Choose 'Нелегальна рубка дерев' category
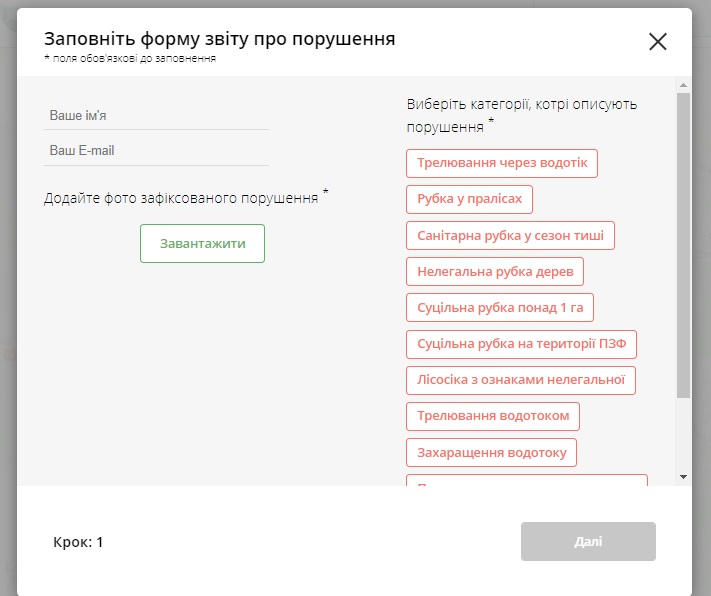Image resolution: width=711 pixels, height=596 pixels. (495, 271)
